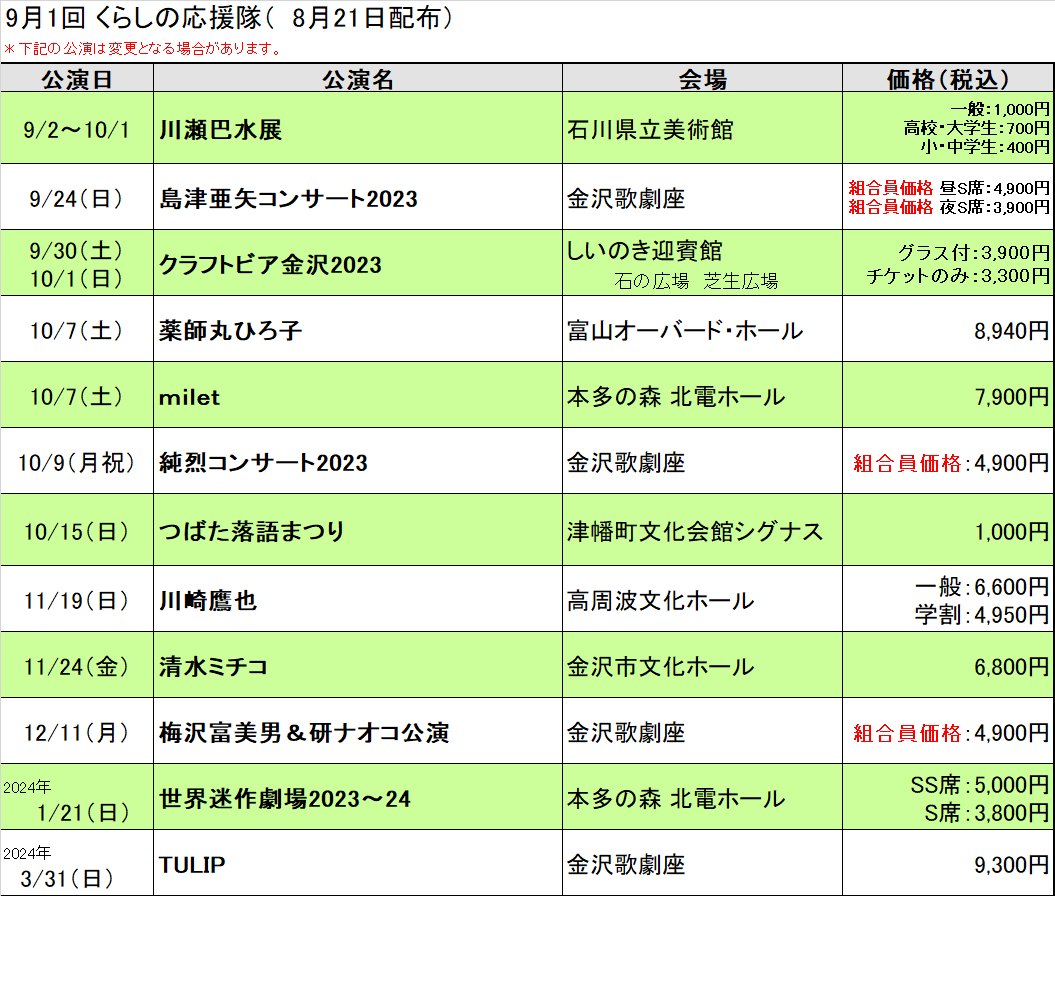Click price '学割:4,950円'
Viewport: 1055px width, 1002px height.
tap(982, 614)
